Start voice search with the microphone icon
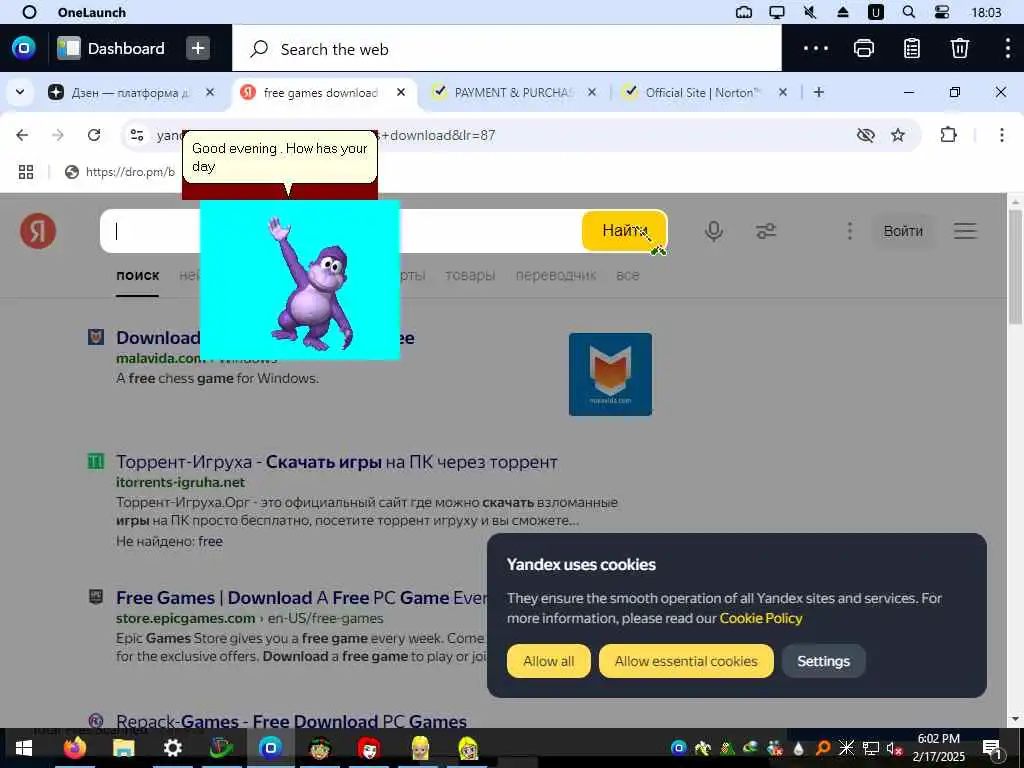Viewport: 1024px width, 768px height. tap(714, 231)
